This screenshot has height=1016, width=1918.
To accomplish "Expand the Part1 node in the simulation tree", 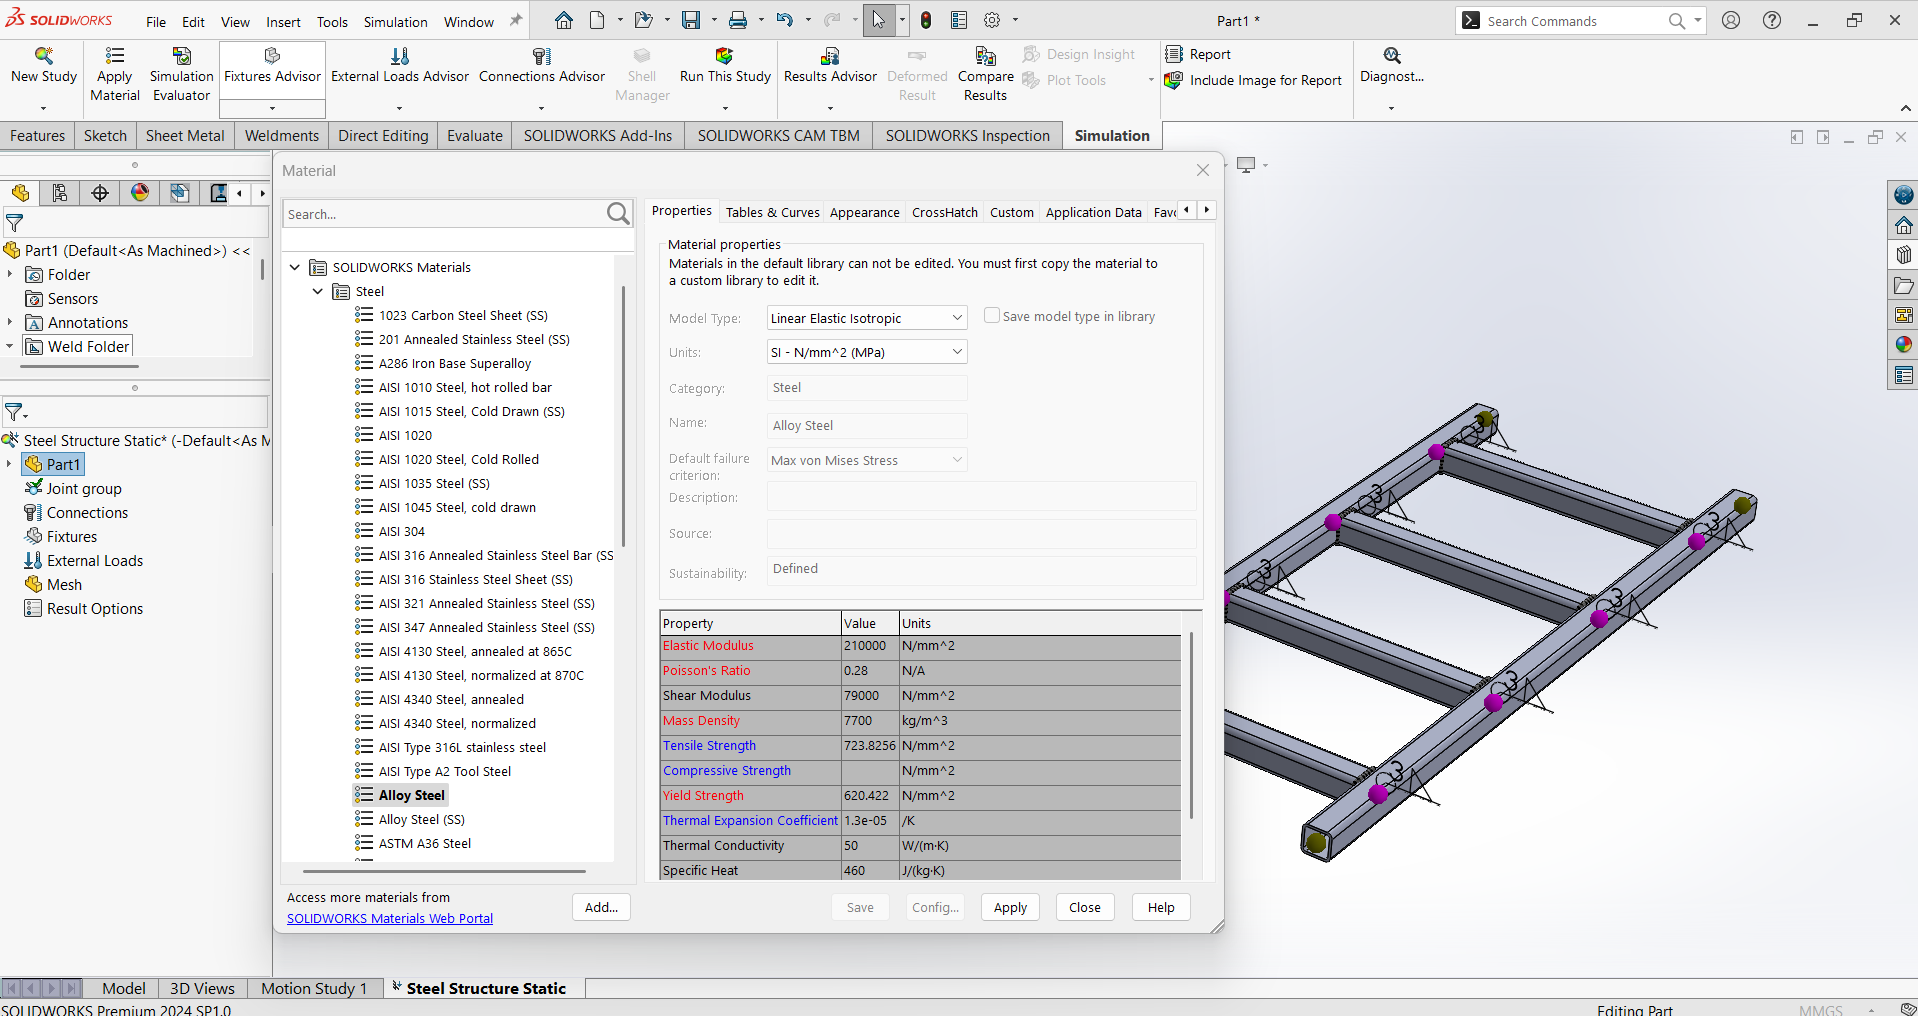I will pyautogui.click(x=10, y=464).
